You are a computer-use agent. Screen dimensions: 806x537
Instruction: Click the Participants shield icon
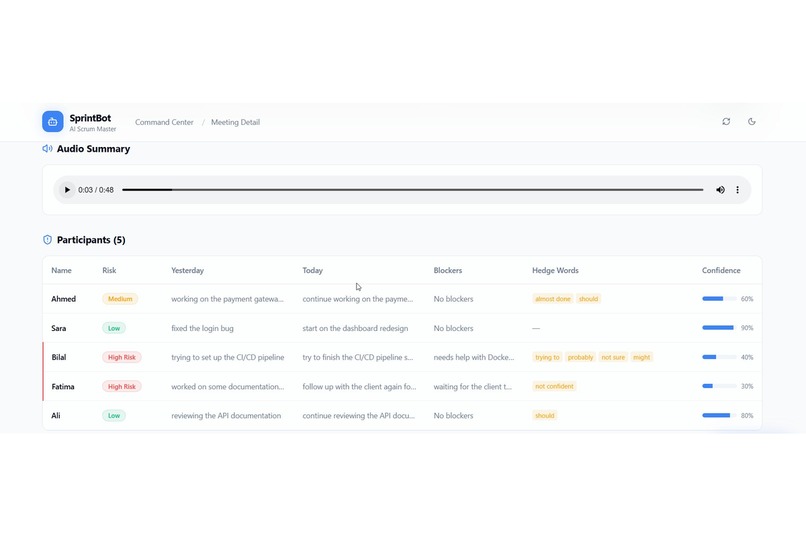click(47, 240)
